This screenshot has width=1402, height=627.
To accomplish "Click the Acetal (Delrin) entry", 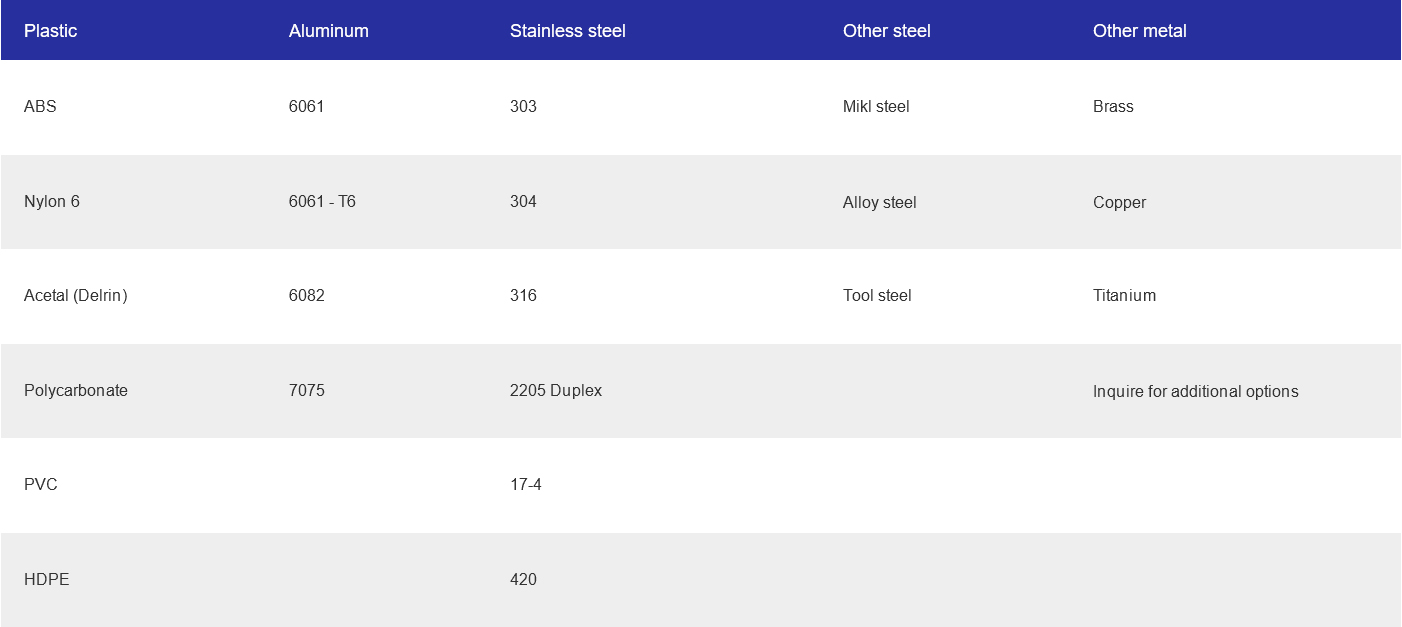I will point(76,295).
